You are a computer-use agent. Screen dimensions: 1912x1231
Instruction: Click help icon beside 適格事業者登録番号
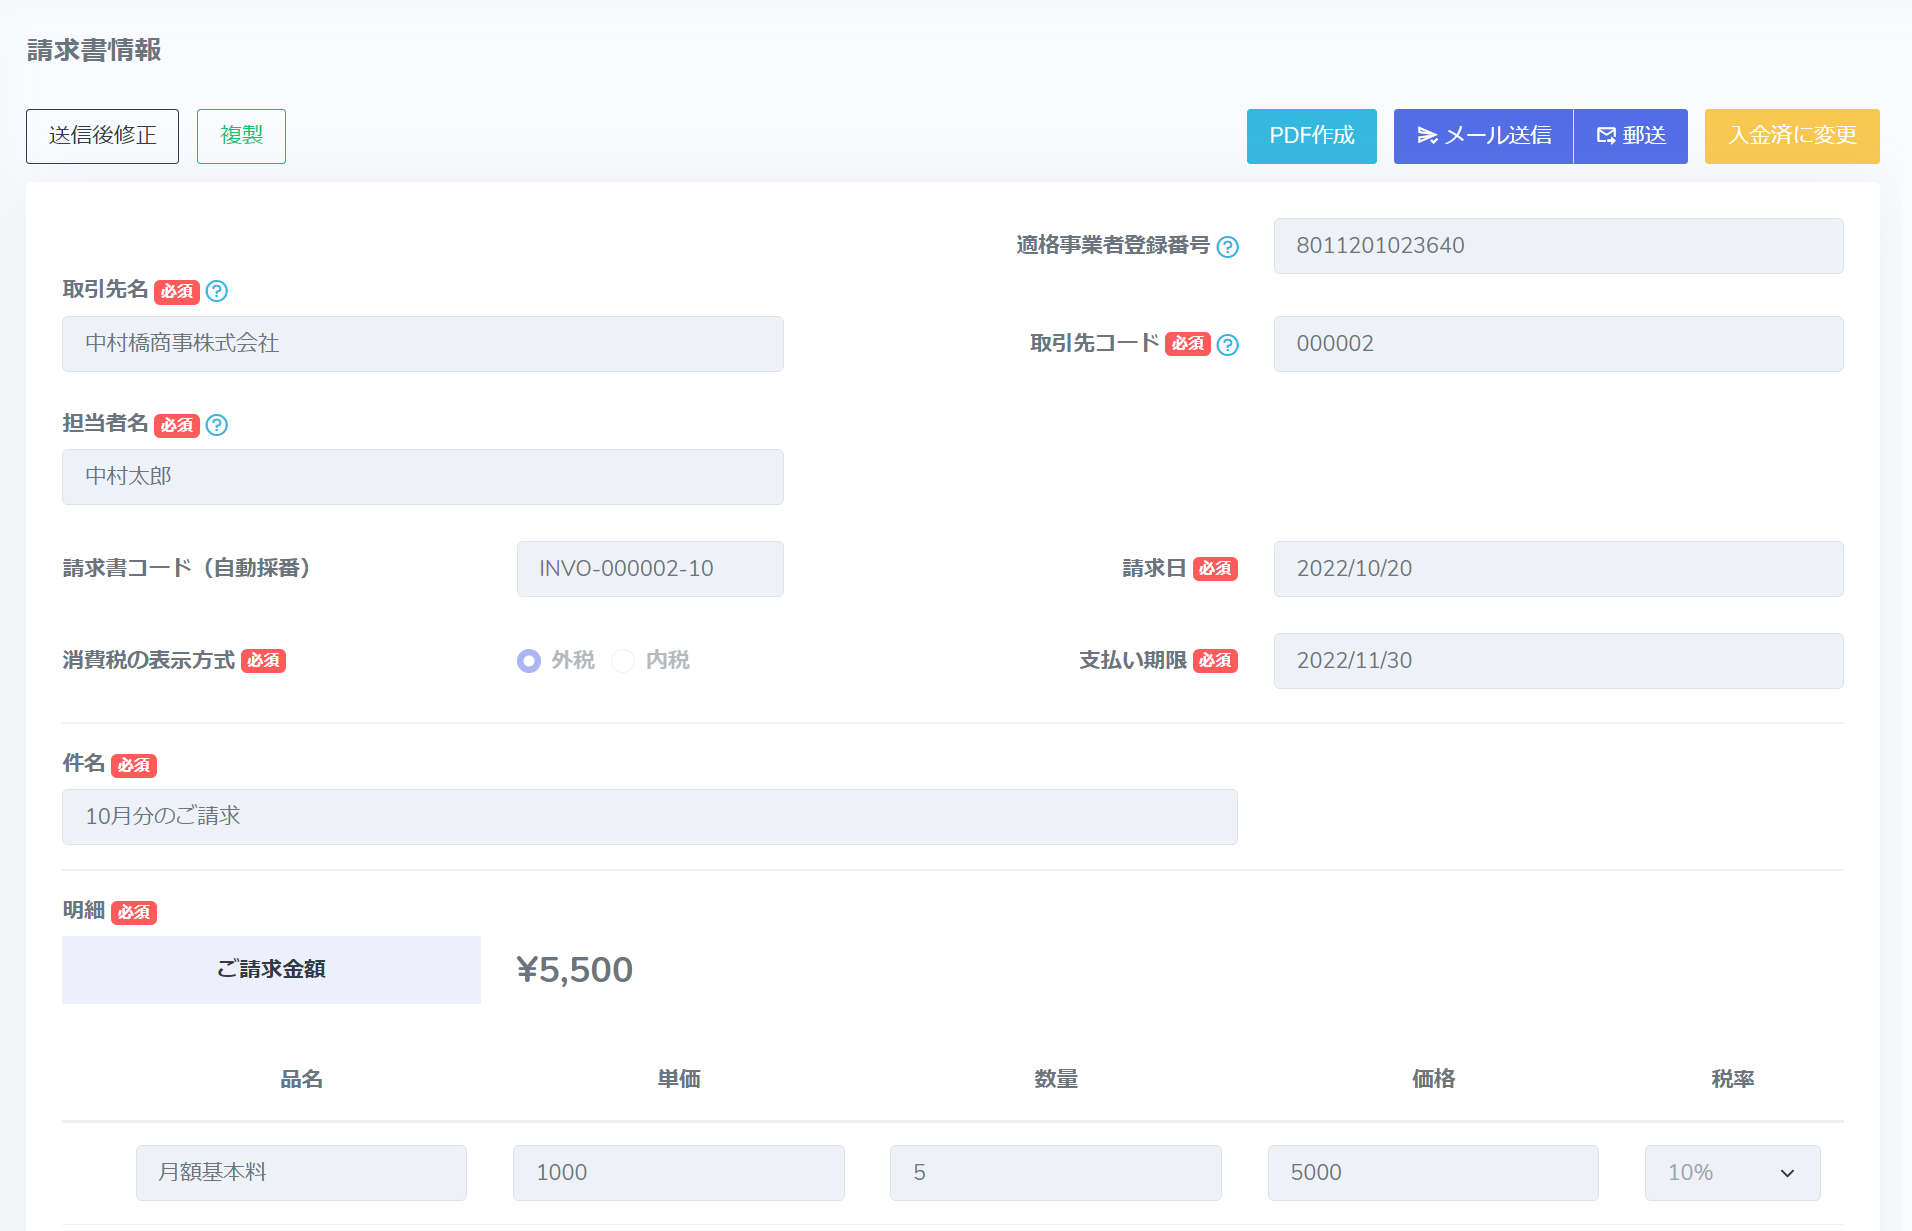coord(1228,247)
